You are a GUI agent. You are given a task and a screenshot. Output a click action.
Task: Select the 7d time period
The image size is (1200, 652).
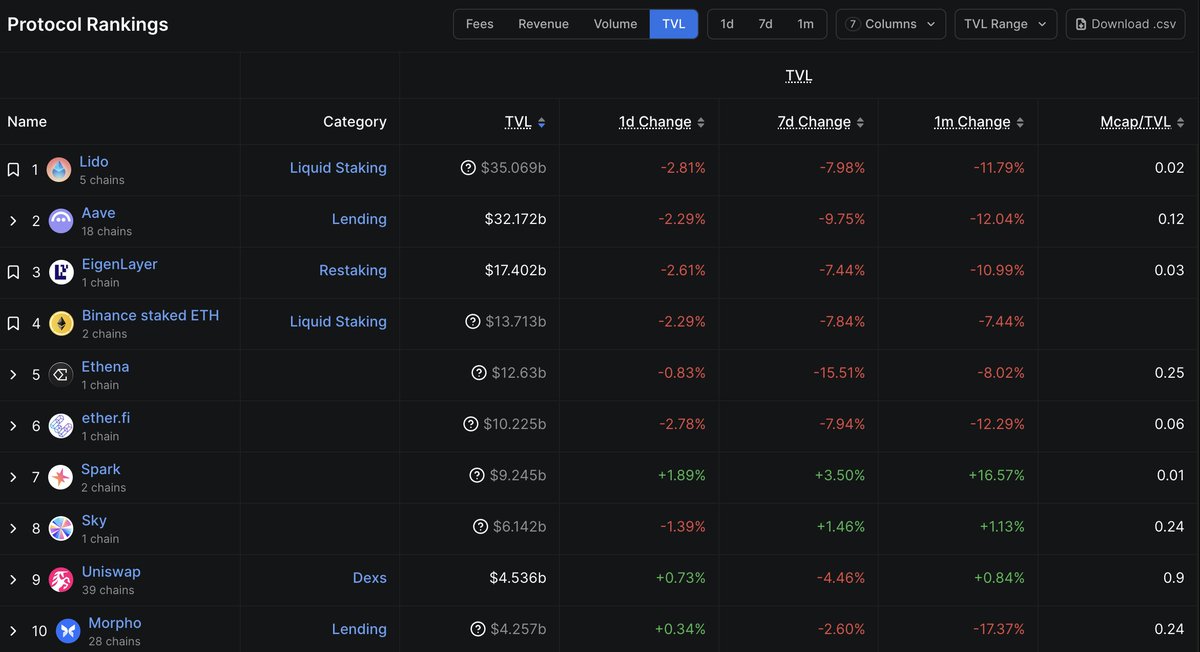click(765, 24)
